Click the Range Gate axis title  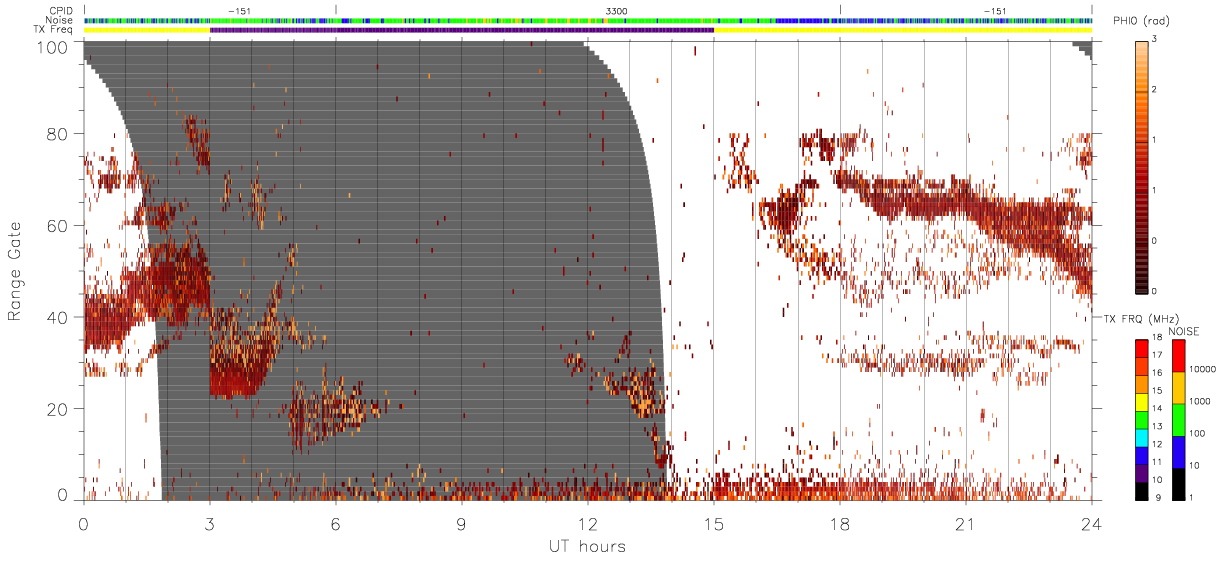[x=16, y=272]
